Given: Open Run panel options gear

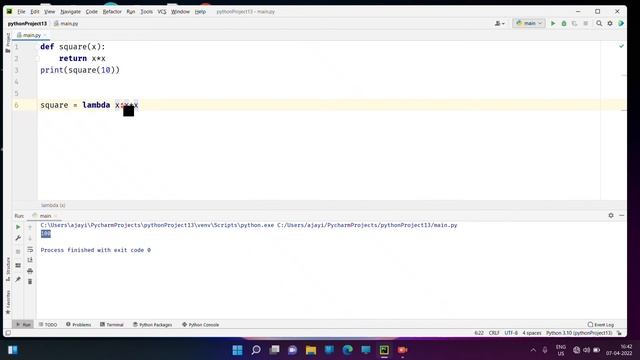Looking at the screenshot, I should point(611,215).
